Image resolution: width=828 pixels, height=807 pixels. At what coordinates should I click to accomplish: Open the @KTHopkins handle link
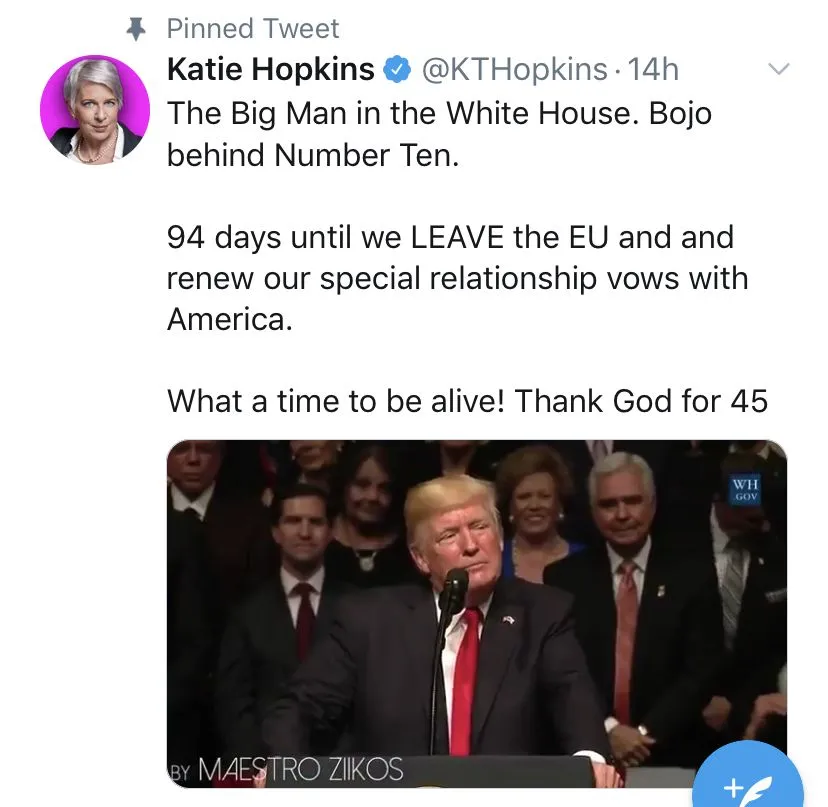(x=514, y=69)
